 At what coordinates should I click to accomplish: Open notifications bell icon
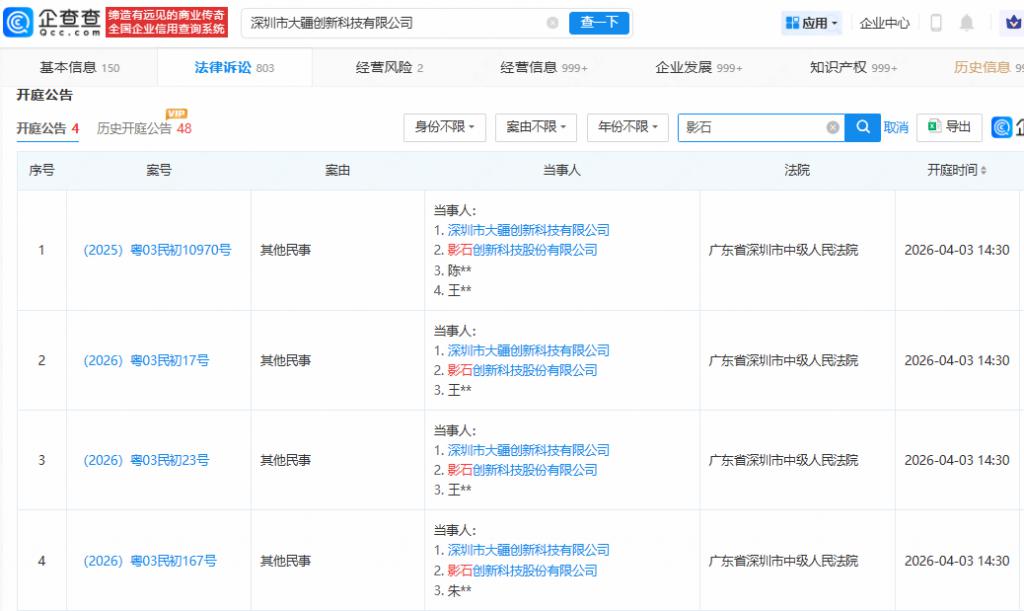[966, 23]
